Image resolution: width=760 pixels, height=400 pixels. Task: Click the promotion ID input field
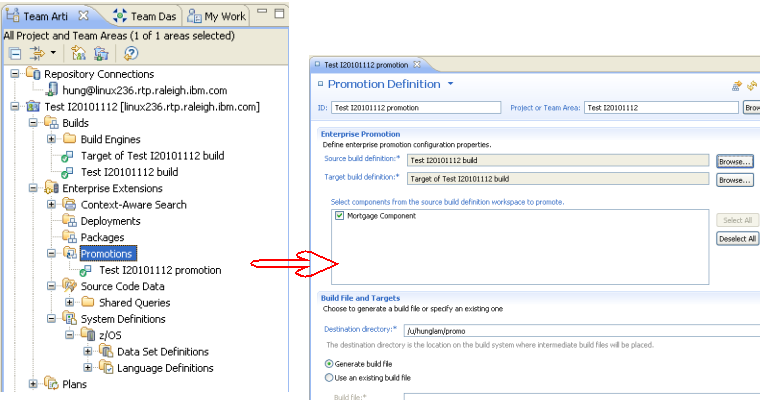(416, 108)
